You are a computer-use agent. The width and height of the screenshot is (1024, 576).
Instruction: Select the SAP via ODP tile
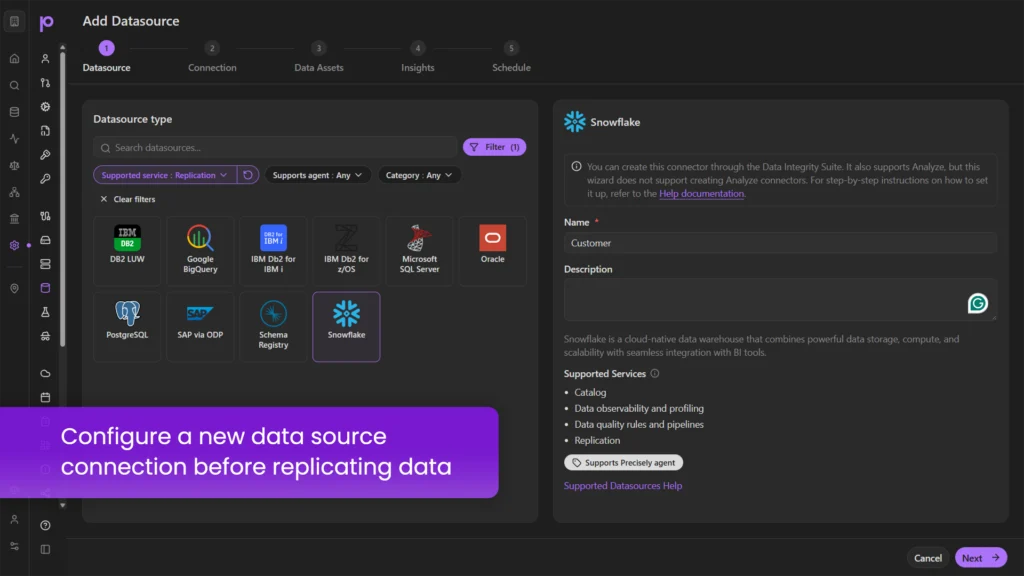click(200, 327)
